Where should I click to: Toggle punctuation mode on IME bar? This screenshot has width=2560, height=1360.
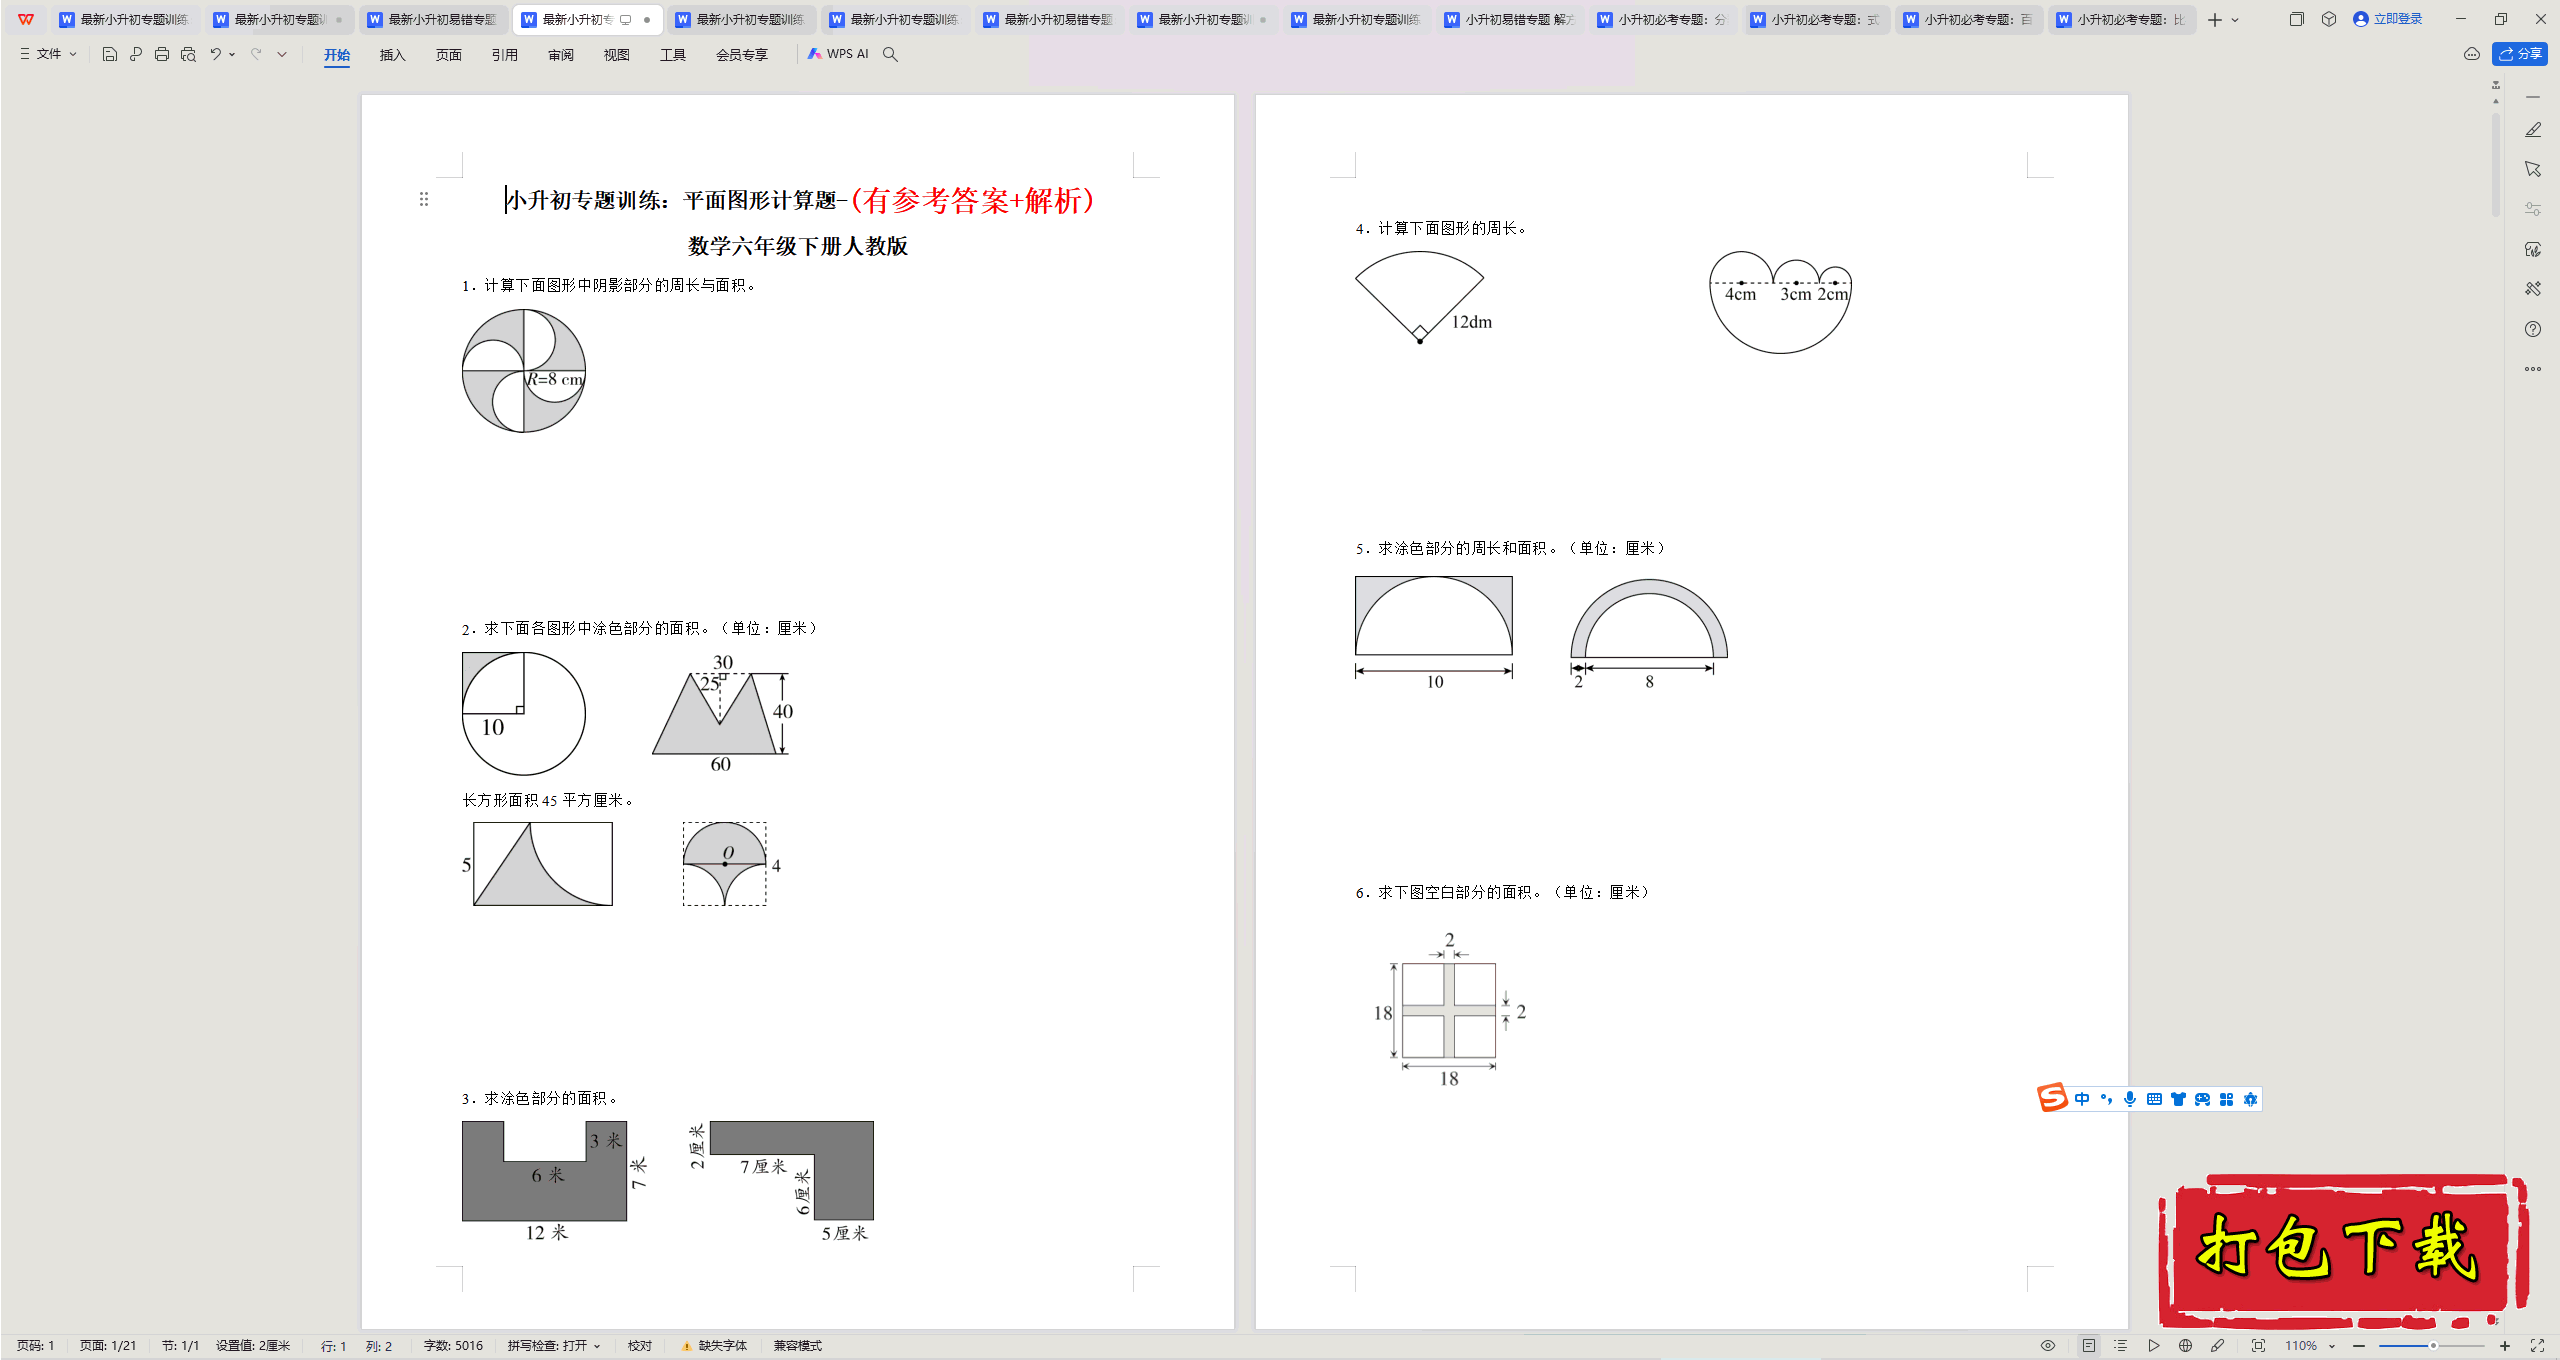[2106, 1099]
